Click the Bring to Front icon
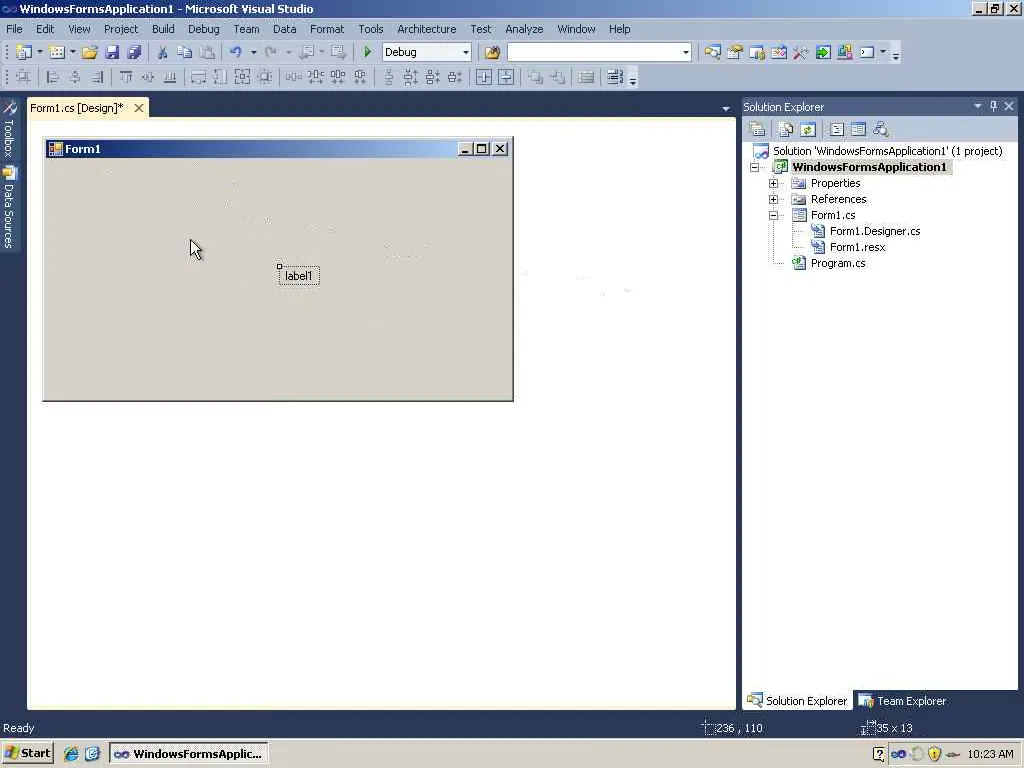This screenshot has height=768, width=1024. tap(536, 78)
